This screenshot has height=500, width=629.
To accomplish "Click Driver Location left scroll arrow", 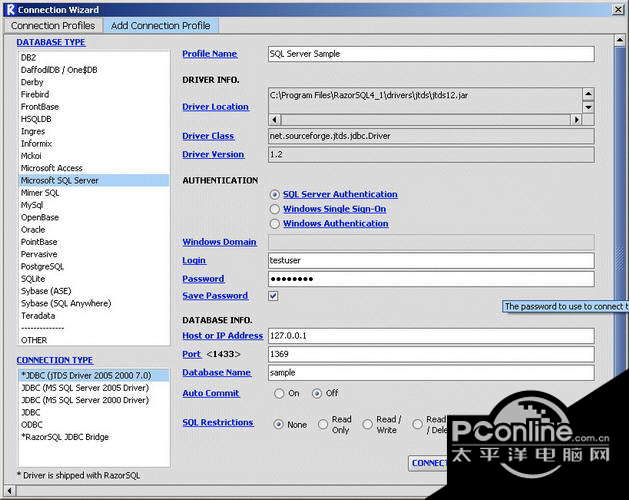I will (x=275, y=120).
